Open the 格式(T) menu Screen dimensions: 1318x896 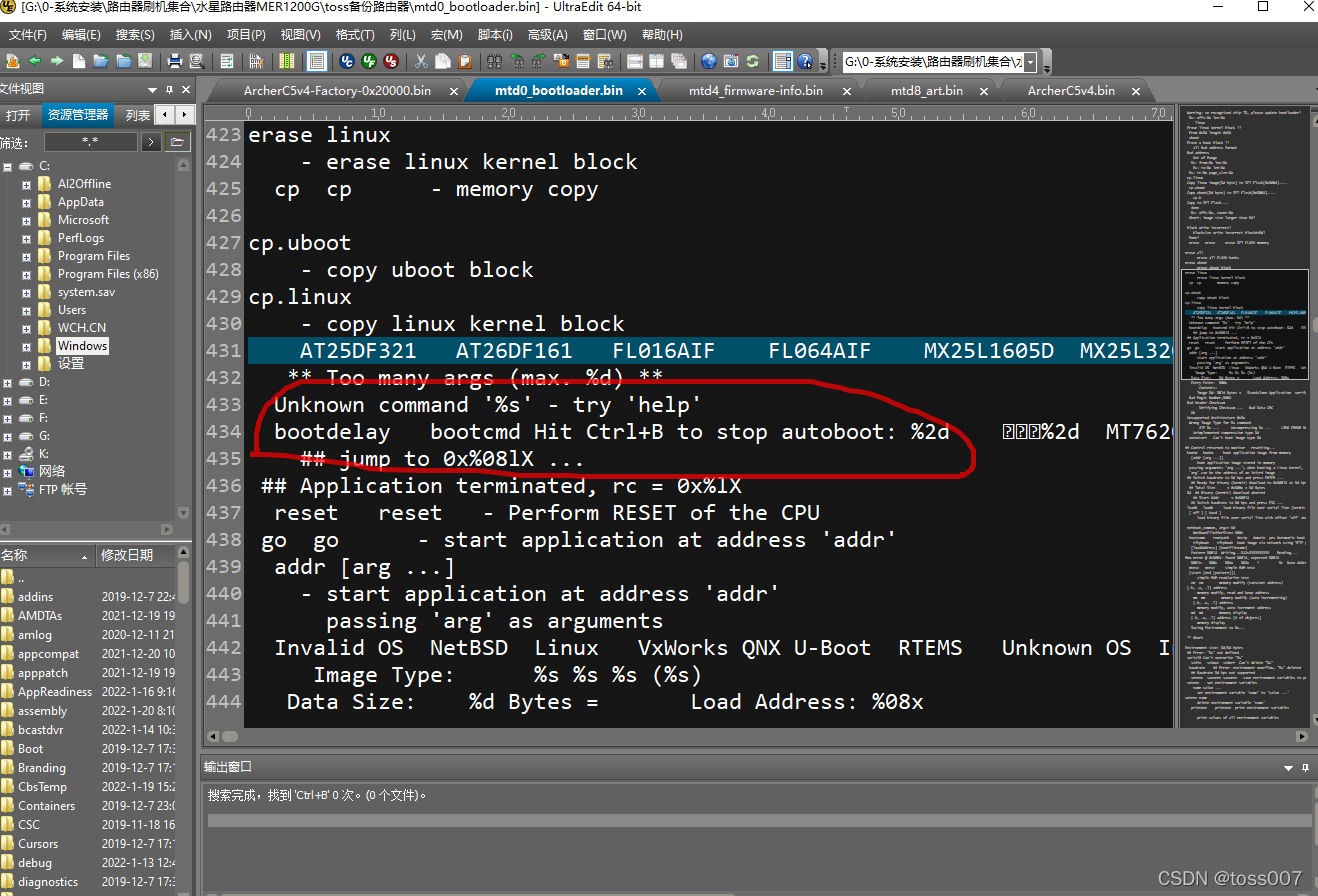(354, 35)
